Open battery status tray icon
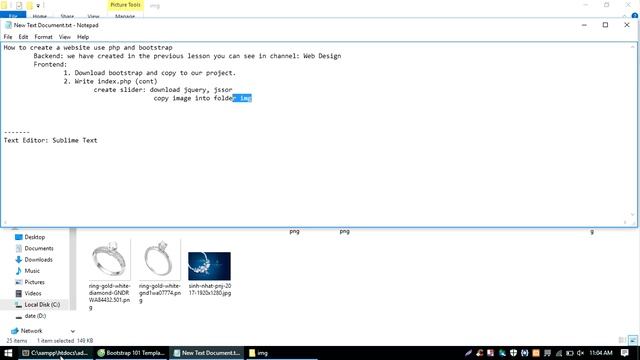The image size is (640, 360). point(569,353)
